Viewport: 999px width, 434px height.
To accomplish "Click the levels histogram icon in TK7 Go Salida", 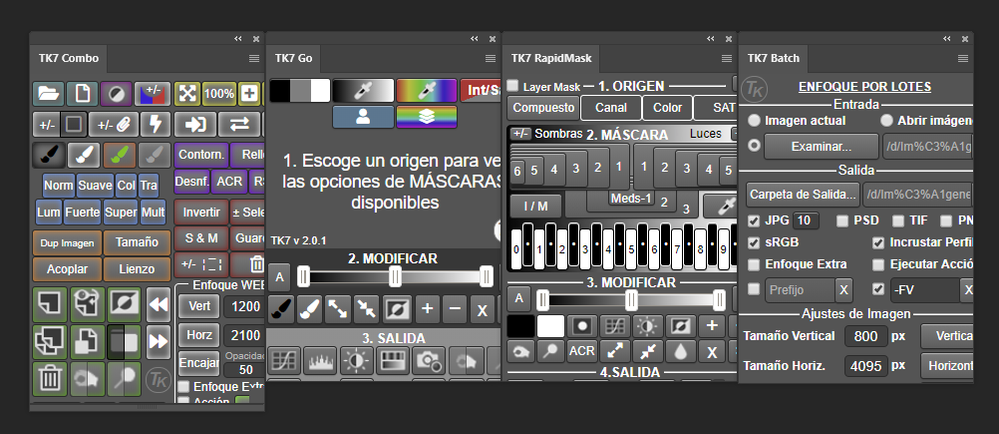I will coord(320,361).
